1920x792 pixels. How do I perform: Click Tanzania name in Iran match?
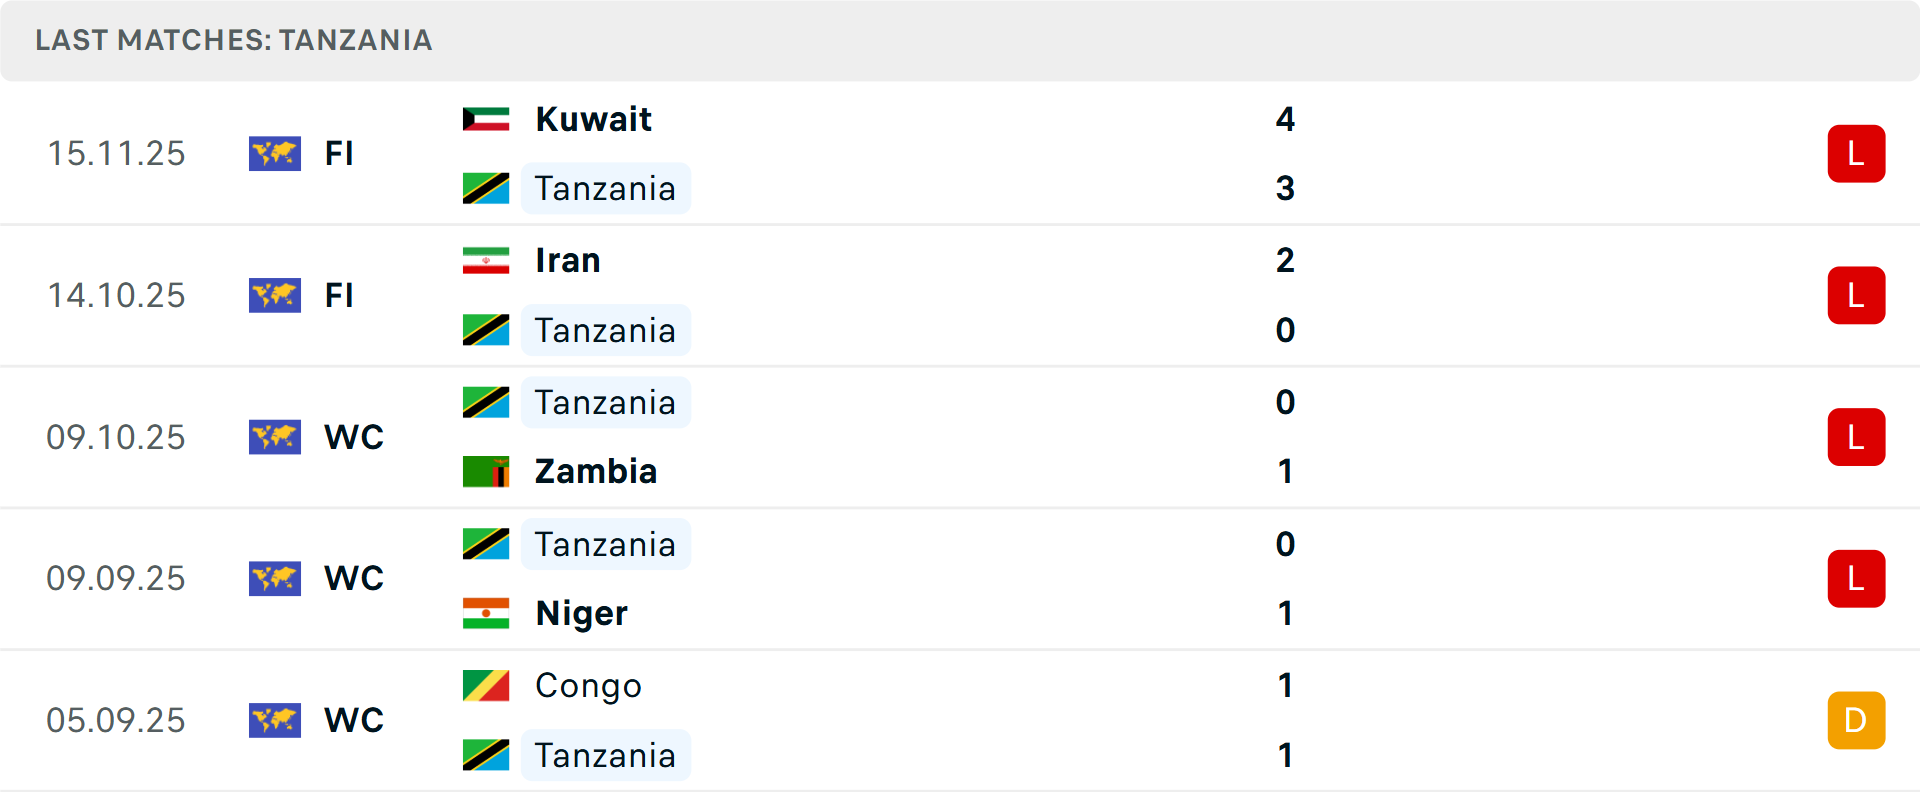pos(605,330)
